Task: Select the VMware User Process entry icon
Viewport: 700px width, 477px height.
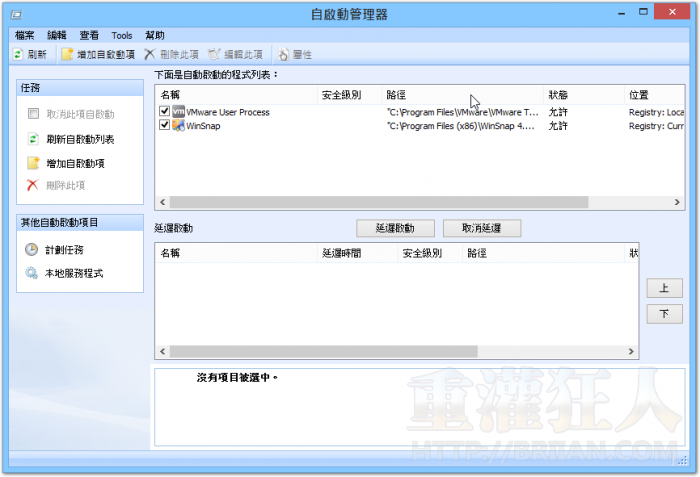Action: [x=179, y=112]
